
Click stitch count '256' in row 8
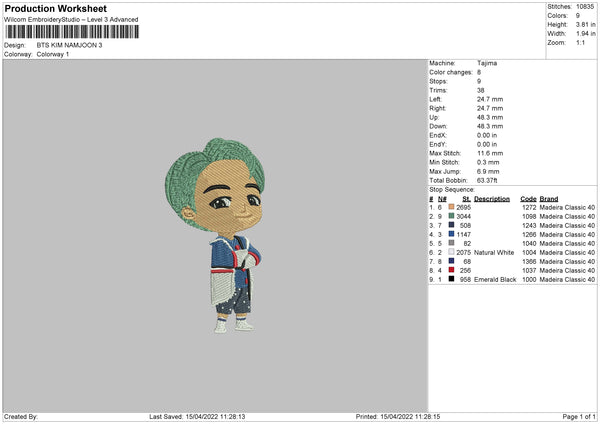click(x=465, y=271)
